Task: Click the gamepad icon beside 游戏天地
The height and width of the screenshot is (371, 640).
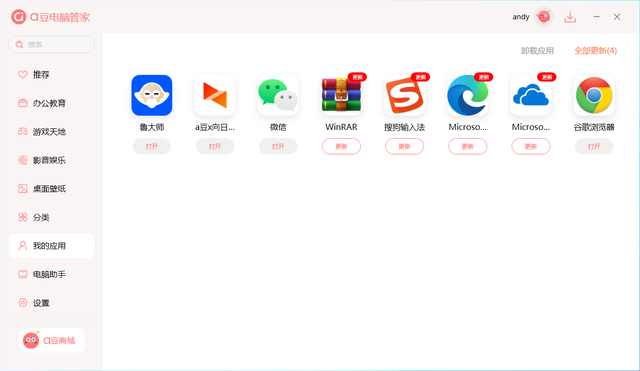Action: tap(23, 131)
